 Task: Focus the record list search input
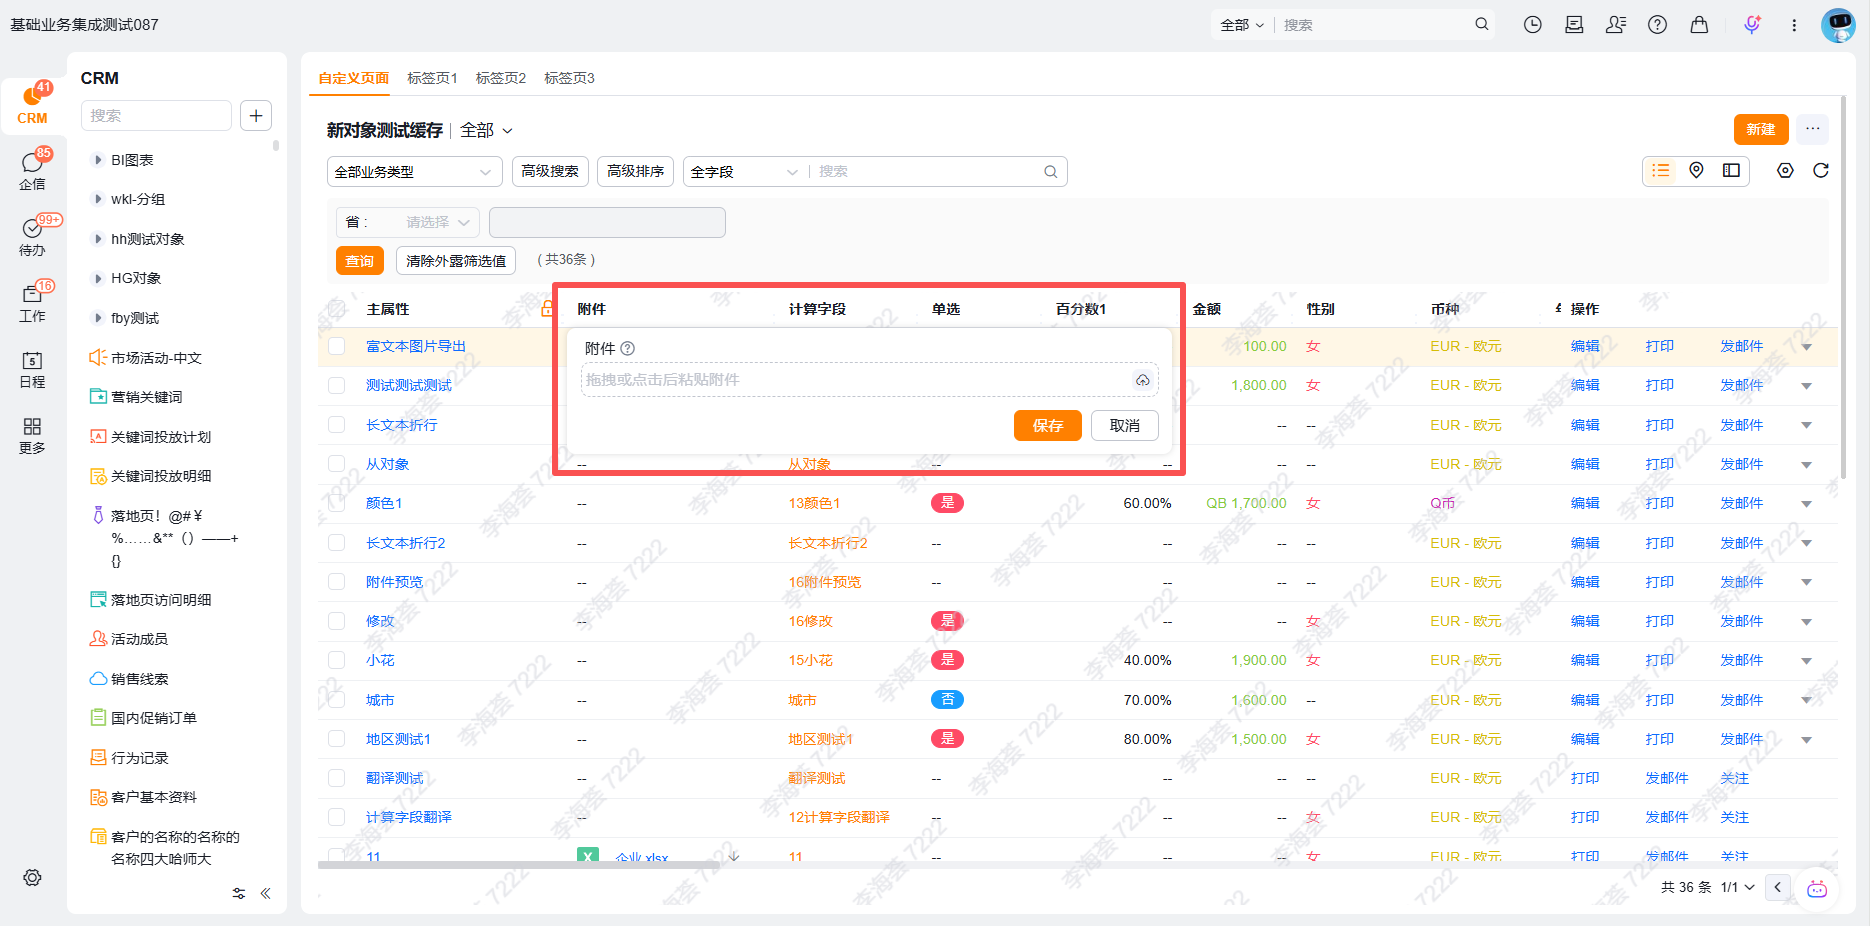point(927,172)
